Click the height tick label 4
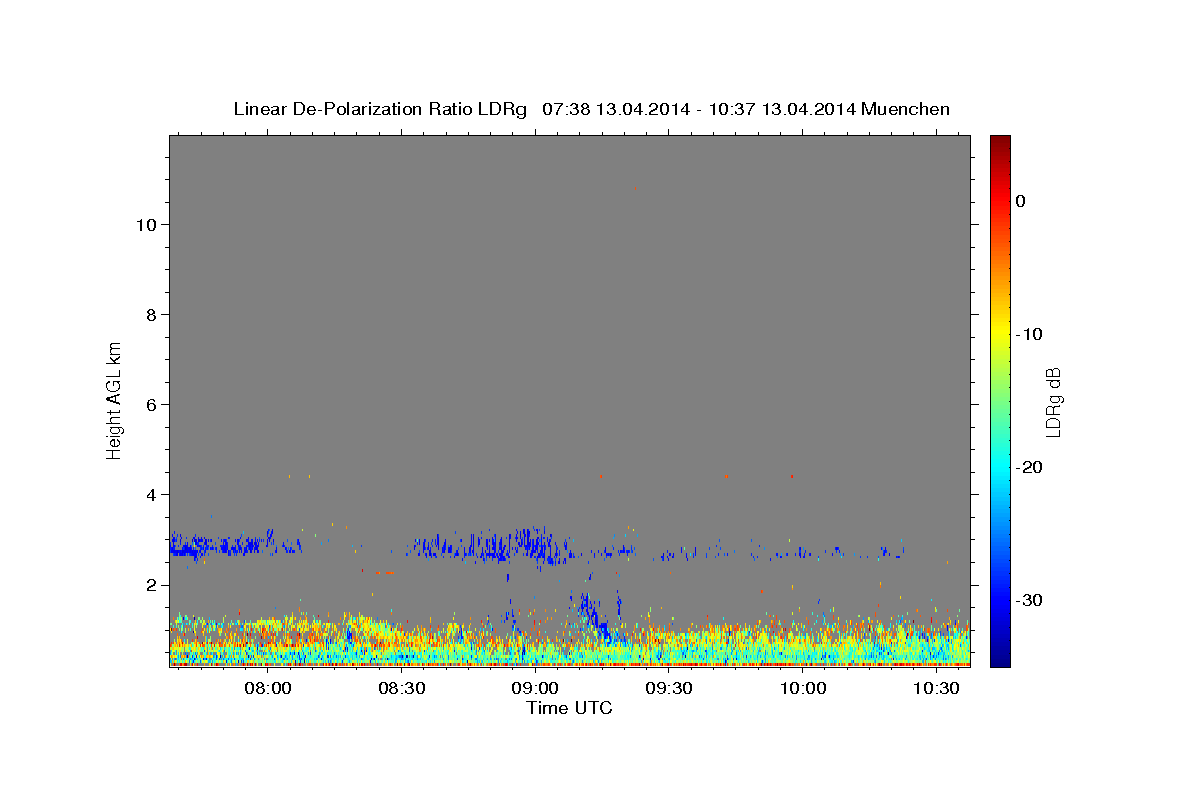This screenshot has width=1200, height=800. click(x=151, y=495)
